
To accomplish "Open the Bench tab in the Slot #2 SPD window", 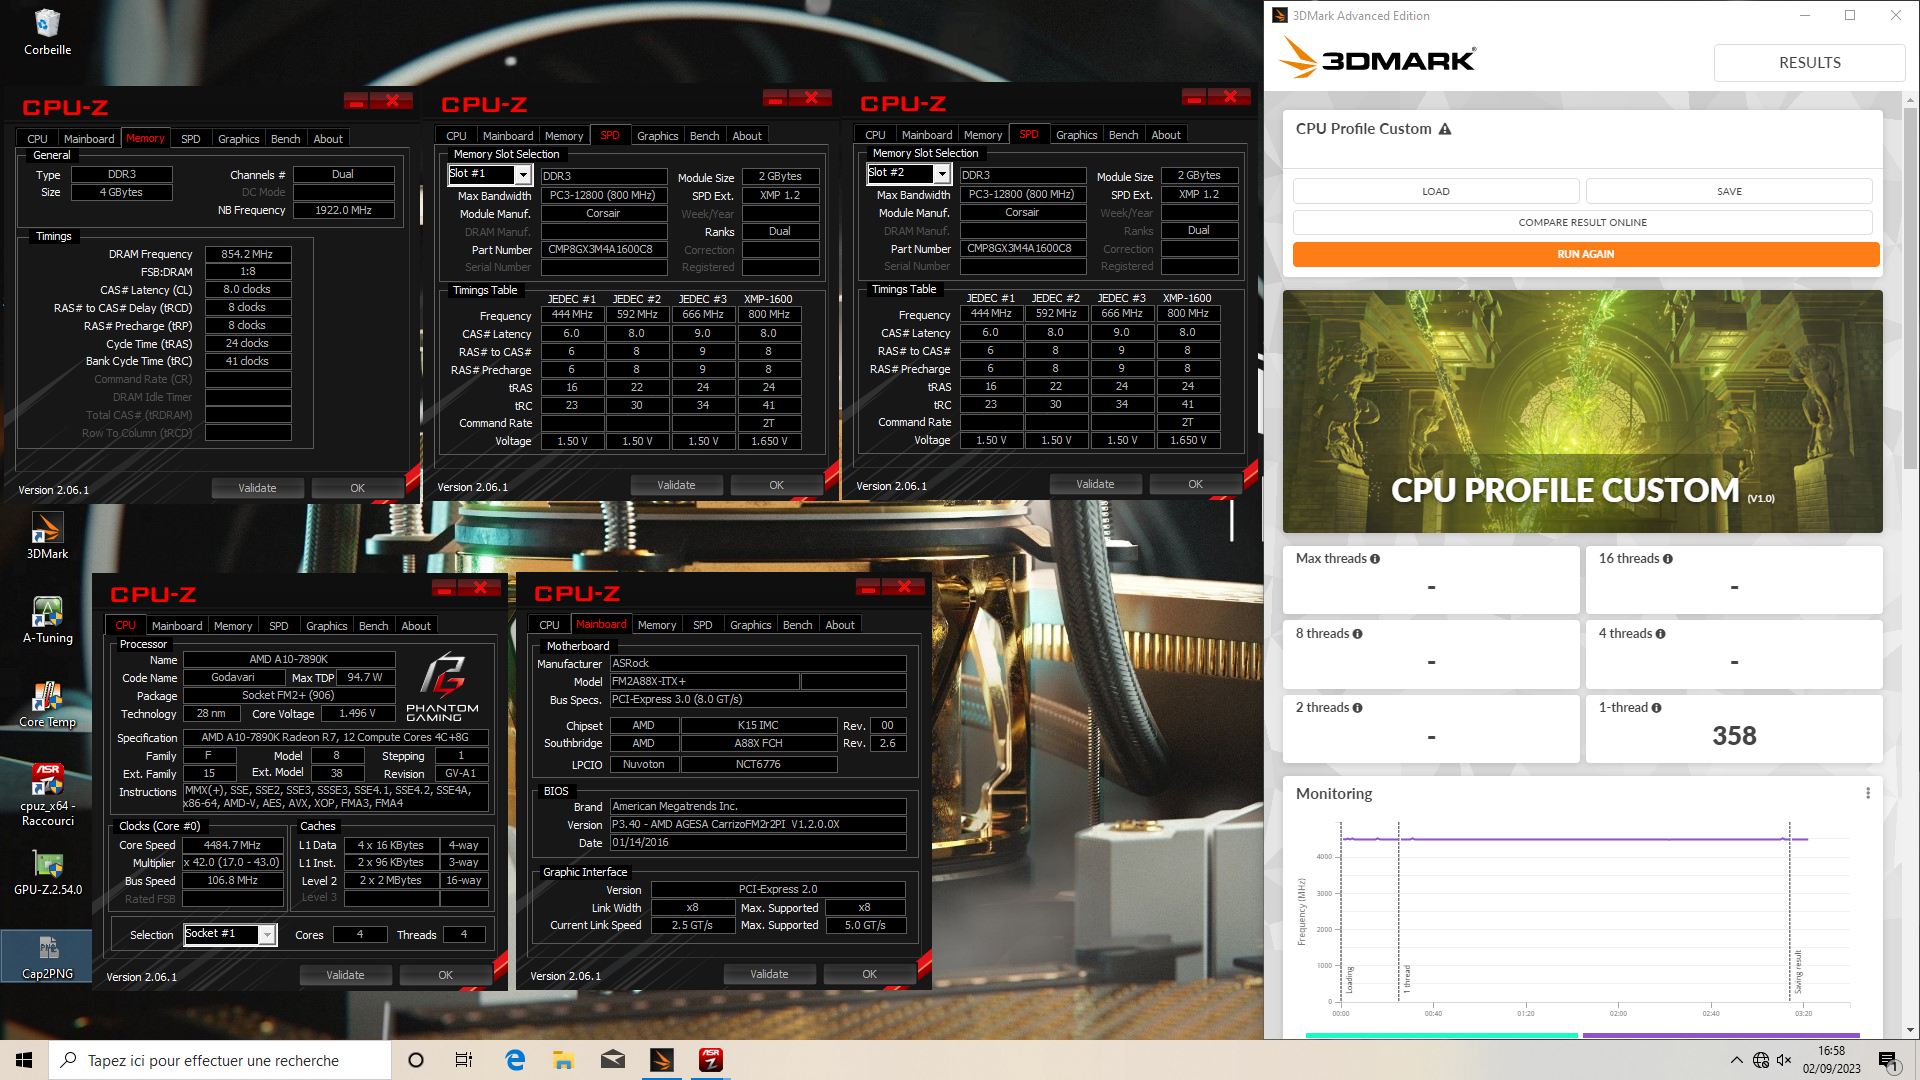I will [1123, 135].
